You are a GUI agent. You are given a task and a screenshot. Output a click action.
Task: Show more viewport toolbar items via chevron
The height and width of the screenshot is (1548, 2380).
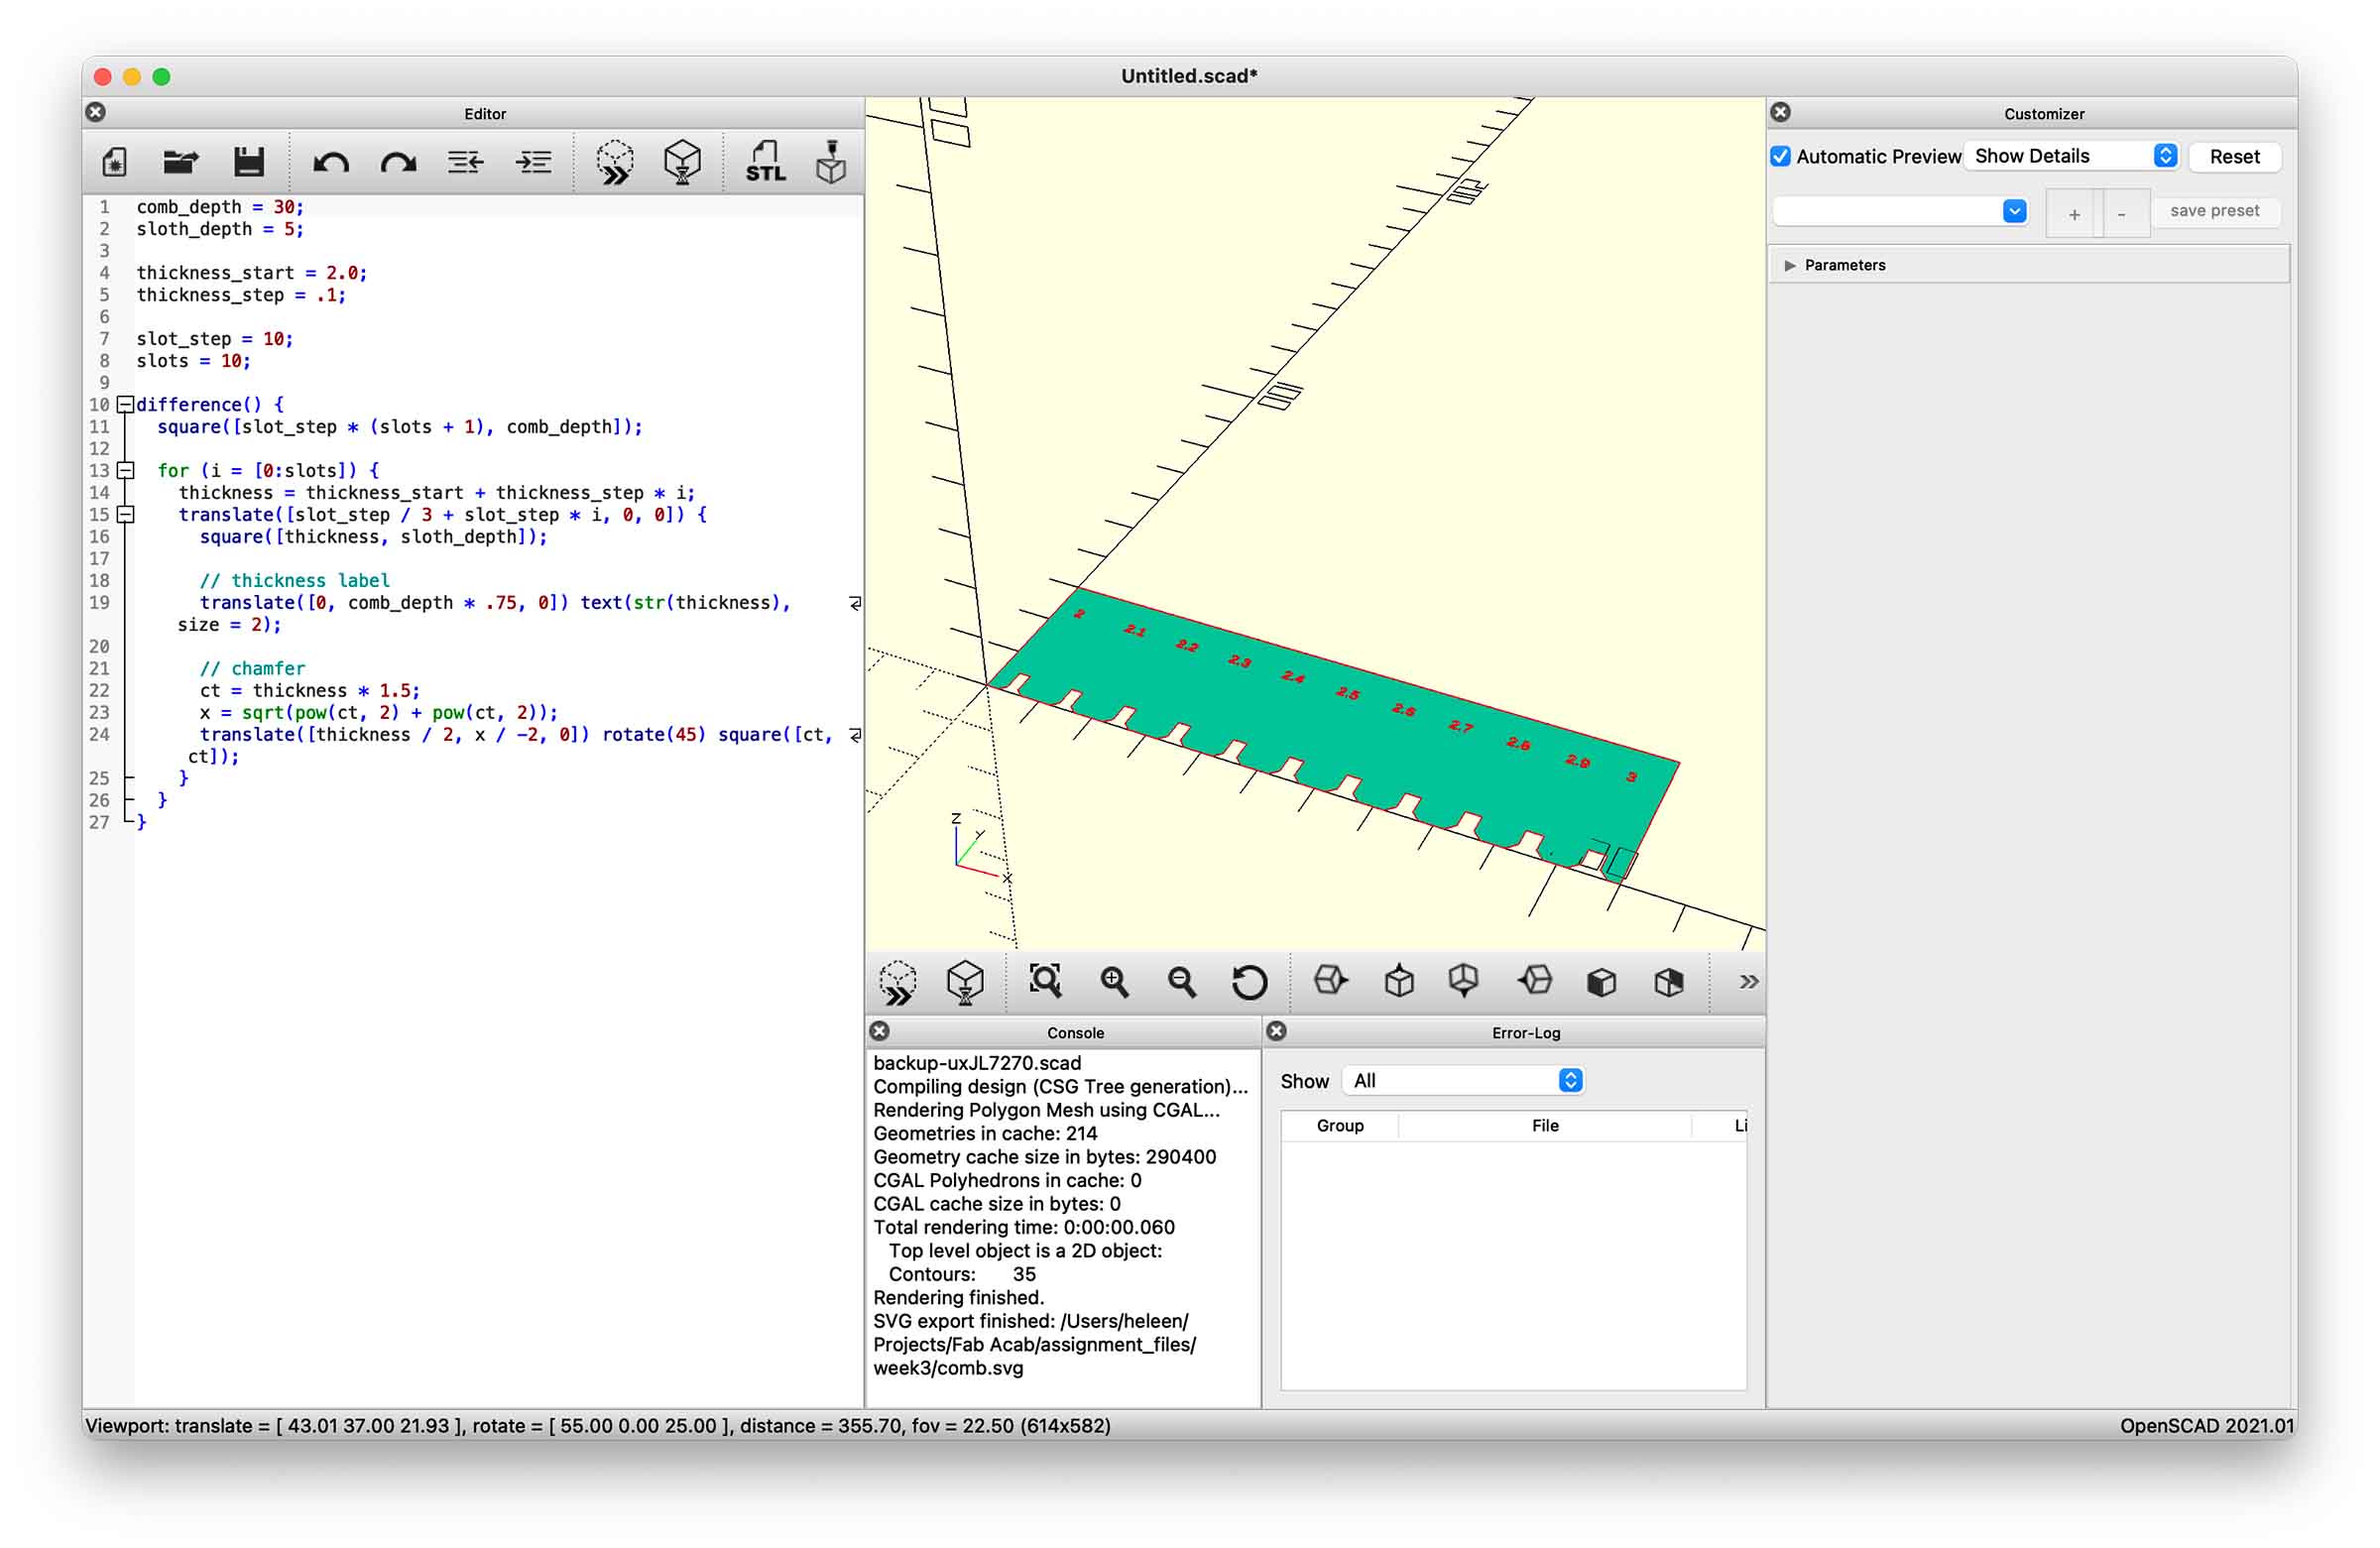(x=1748, y=982)
